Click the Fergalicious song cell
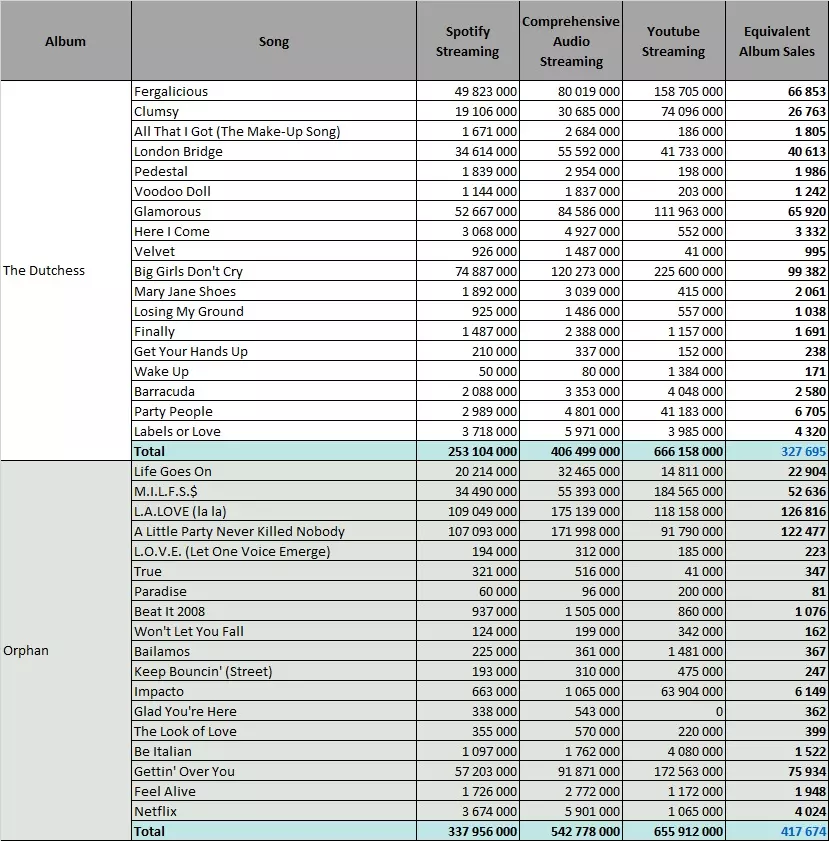 point(273,91)
